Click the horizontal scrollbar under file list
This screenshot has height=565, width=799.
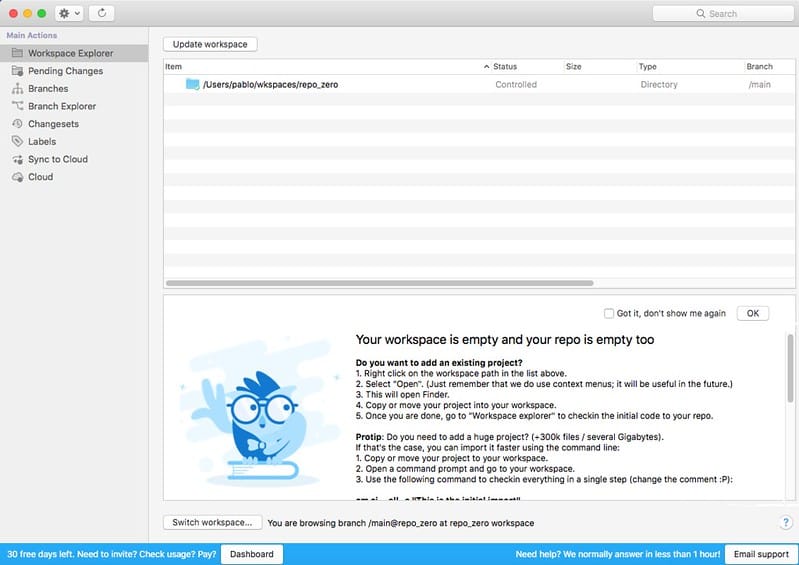coord(380,283)
